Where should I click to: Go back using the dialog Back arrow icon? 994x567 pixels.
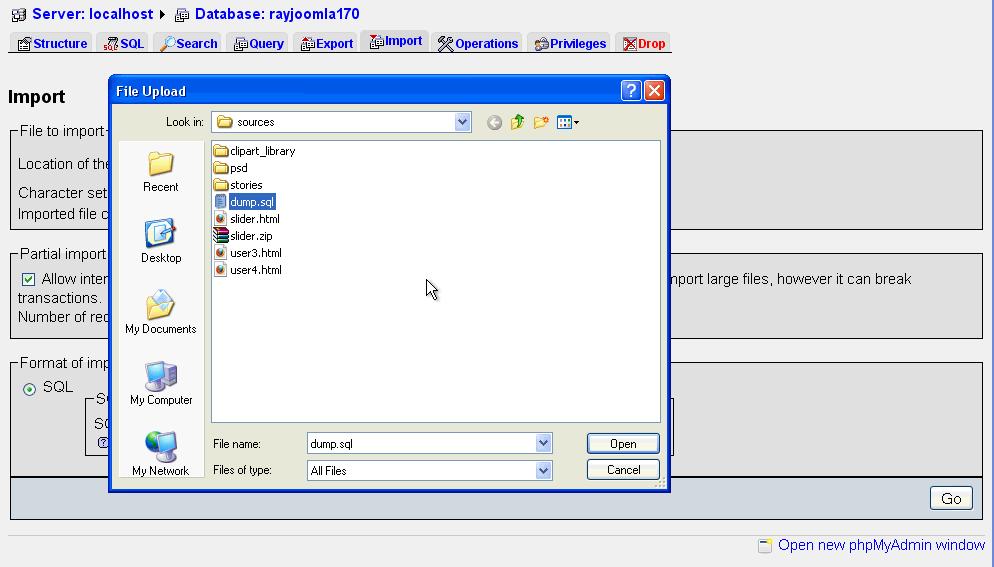494,122
